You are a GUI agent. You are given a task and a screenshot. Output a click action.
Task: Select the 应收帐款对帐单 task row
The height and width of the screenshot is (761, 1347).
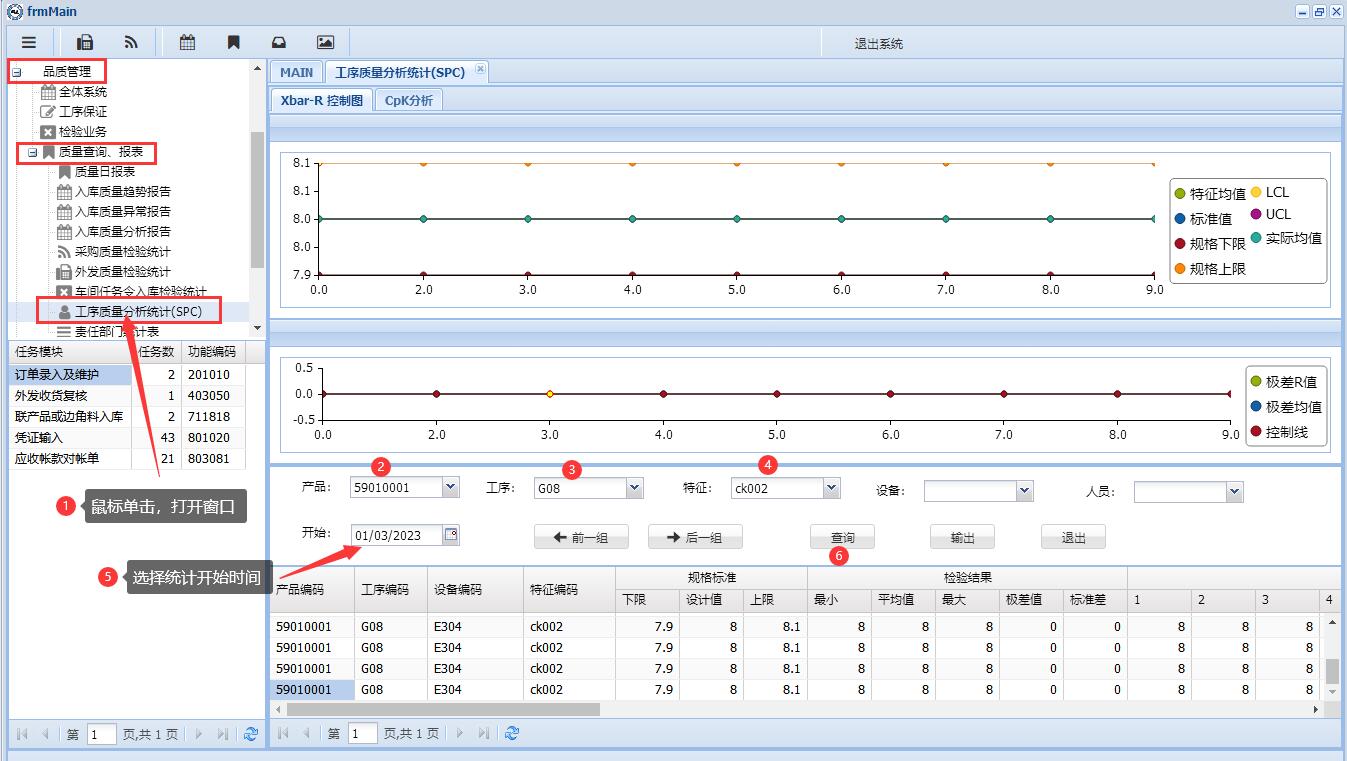coord(127,459)
